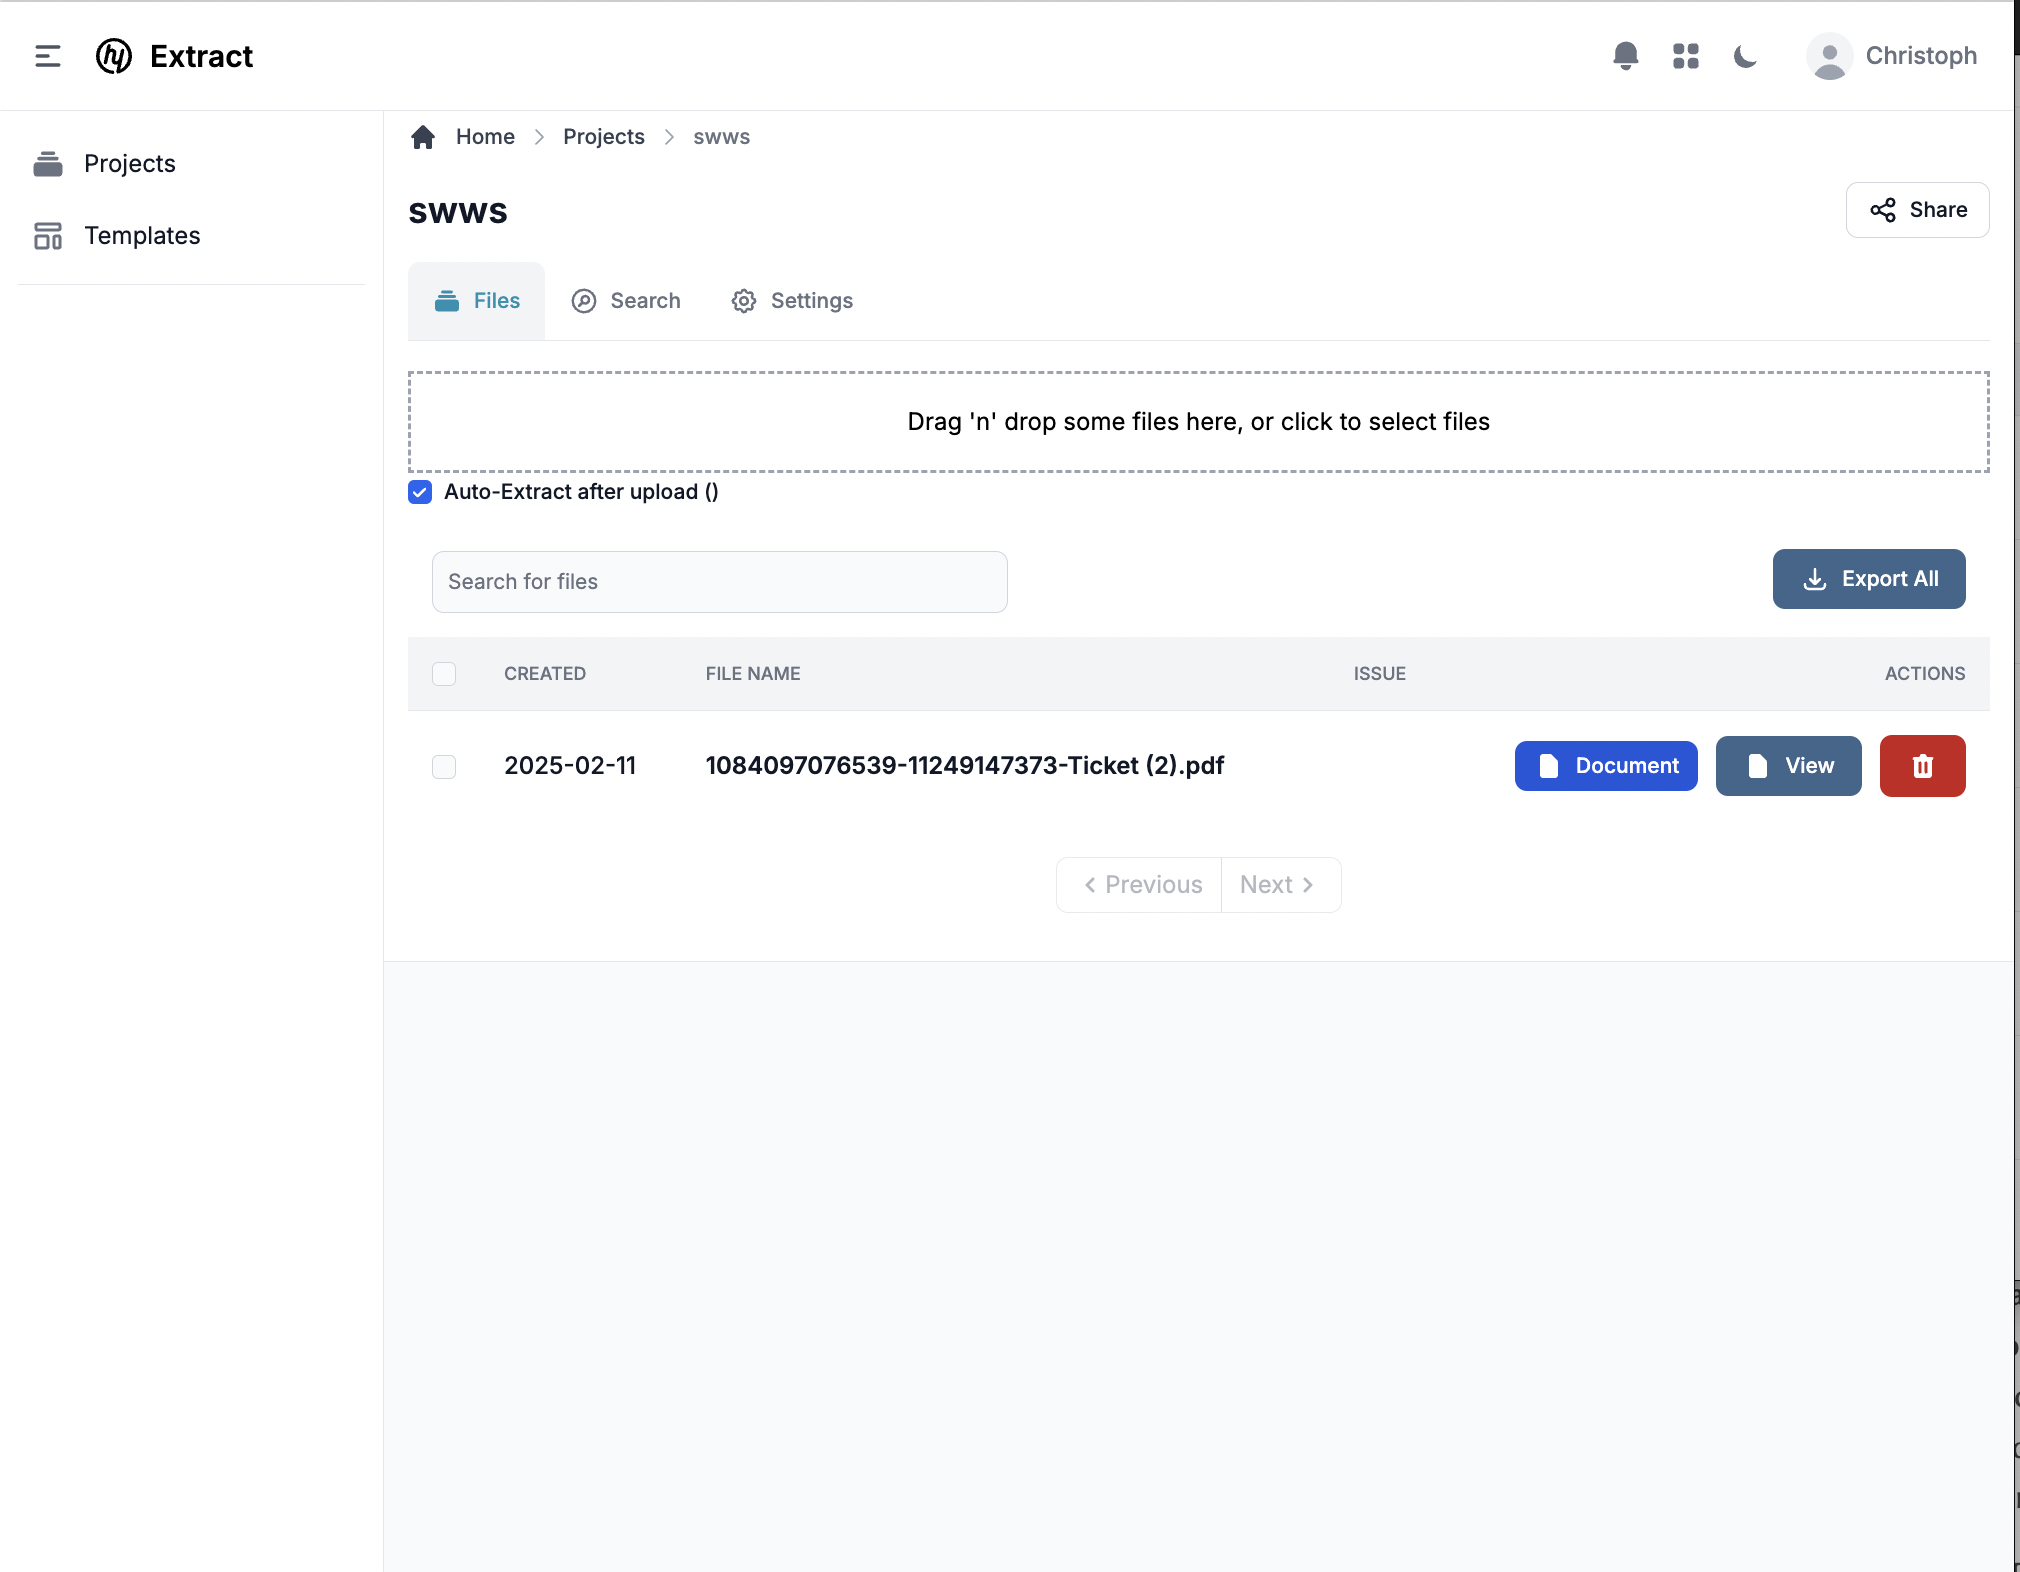Switch to the Search tab
The height and width of the screenshot is (1572, 2020).
coord(625,300)
